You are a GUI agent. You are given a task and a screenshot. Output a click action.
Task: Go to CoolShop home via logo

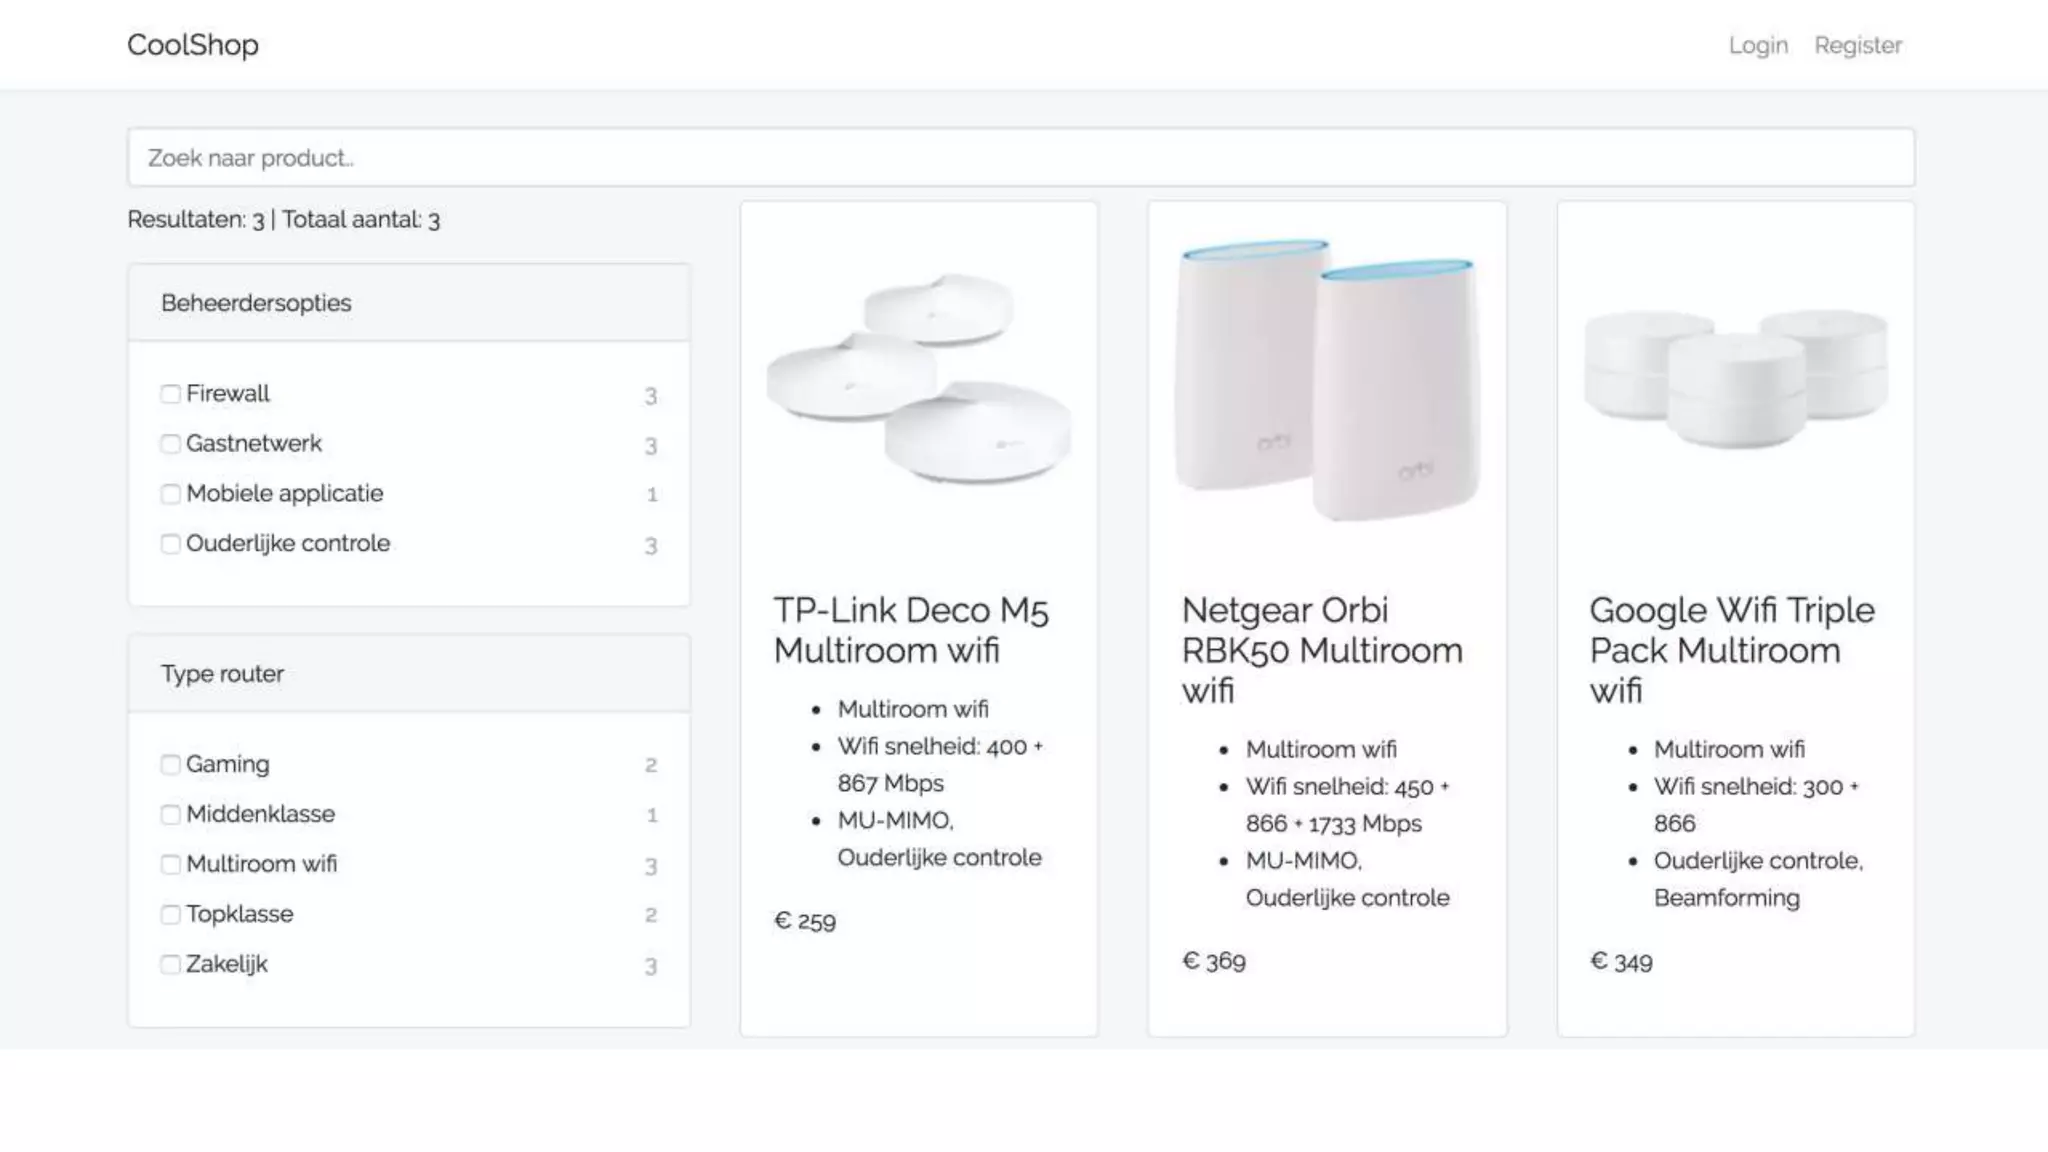tap(193, 45)
